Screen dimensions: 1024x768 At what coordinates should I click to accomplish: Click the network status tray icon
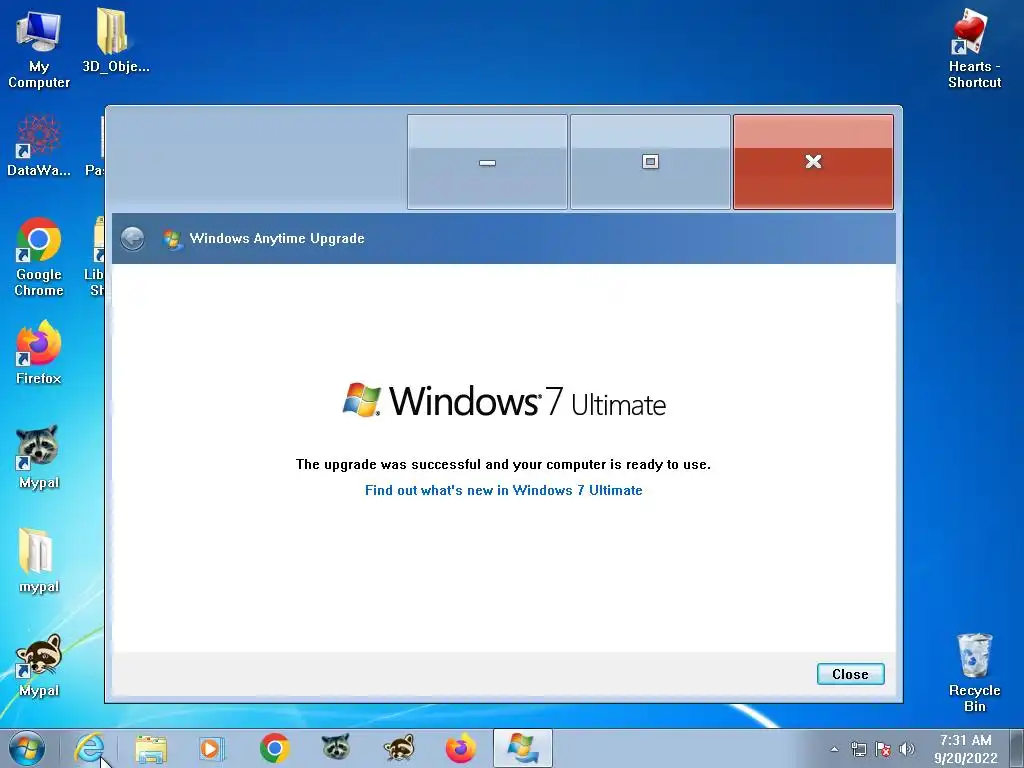pos(859,749)
